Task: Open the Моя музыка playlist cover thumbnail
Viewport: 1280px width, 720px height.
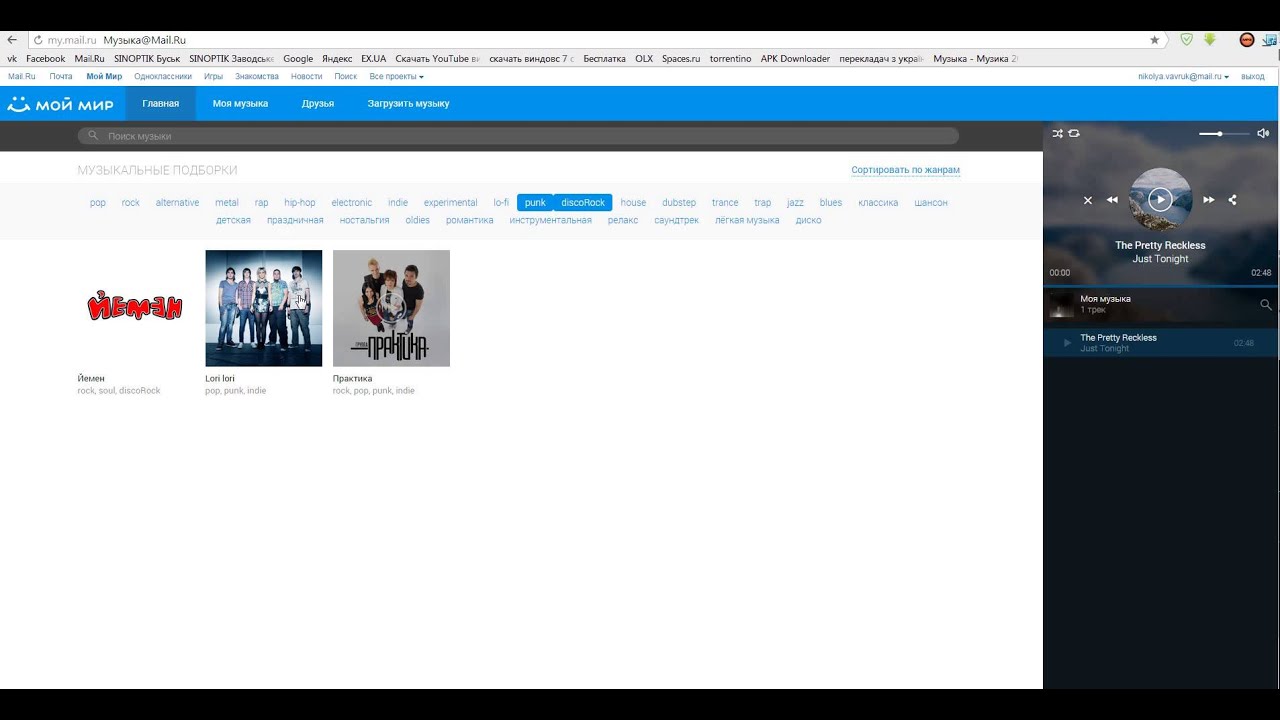Action: click(1061, 305)
